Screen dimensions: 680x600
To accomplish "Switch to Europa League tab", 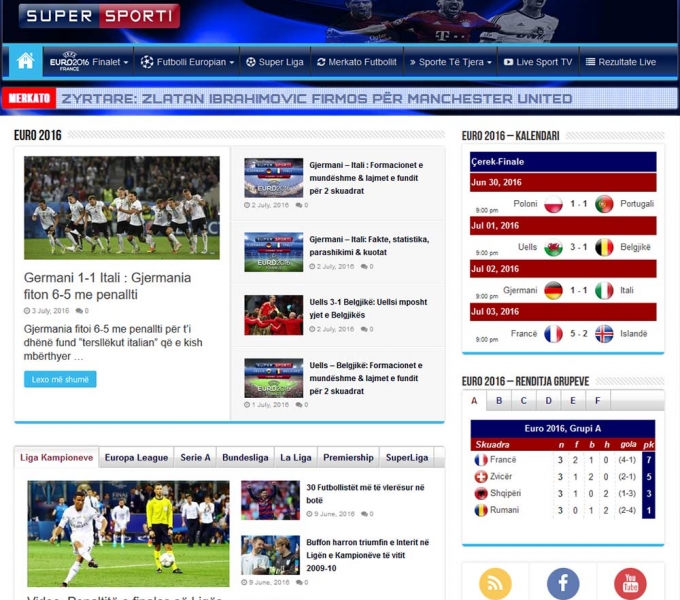I will (136, 457).
